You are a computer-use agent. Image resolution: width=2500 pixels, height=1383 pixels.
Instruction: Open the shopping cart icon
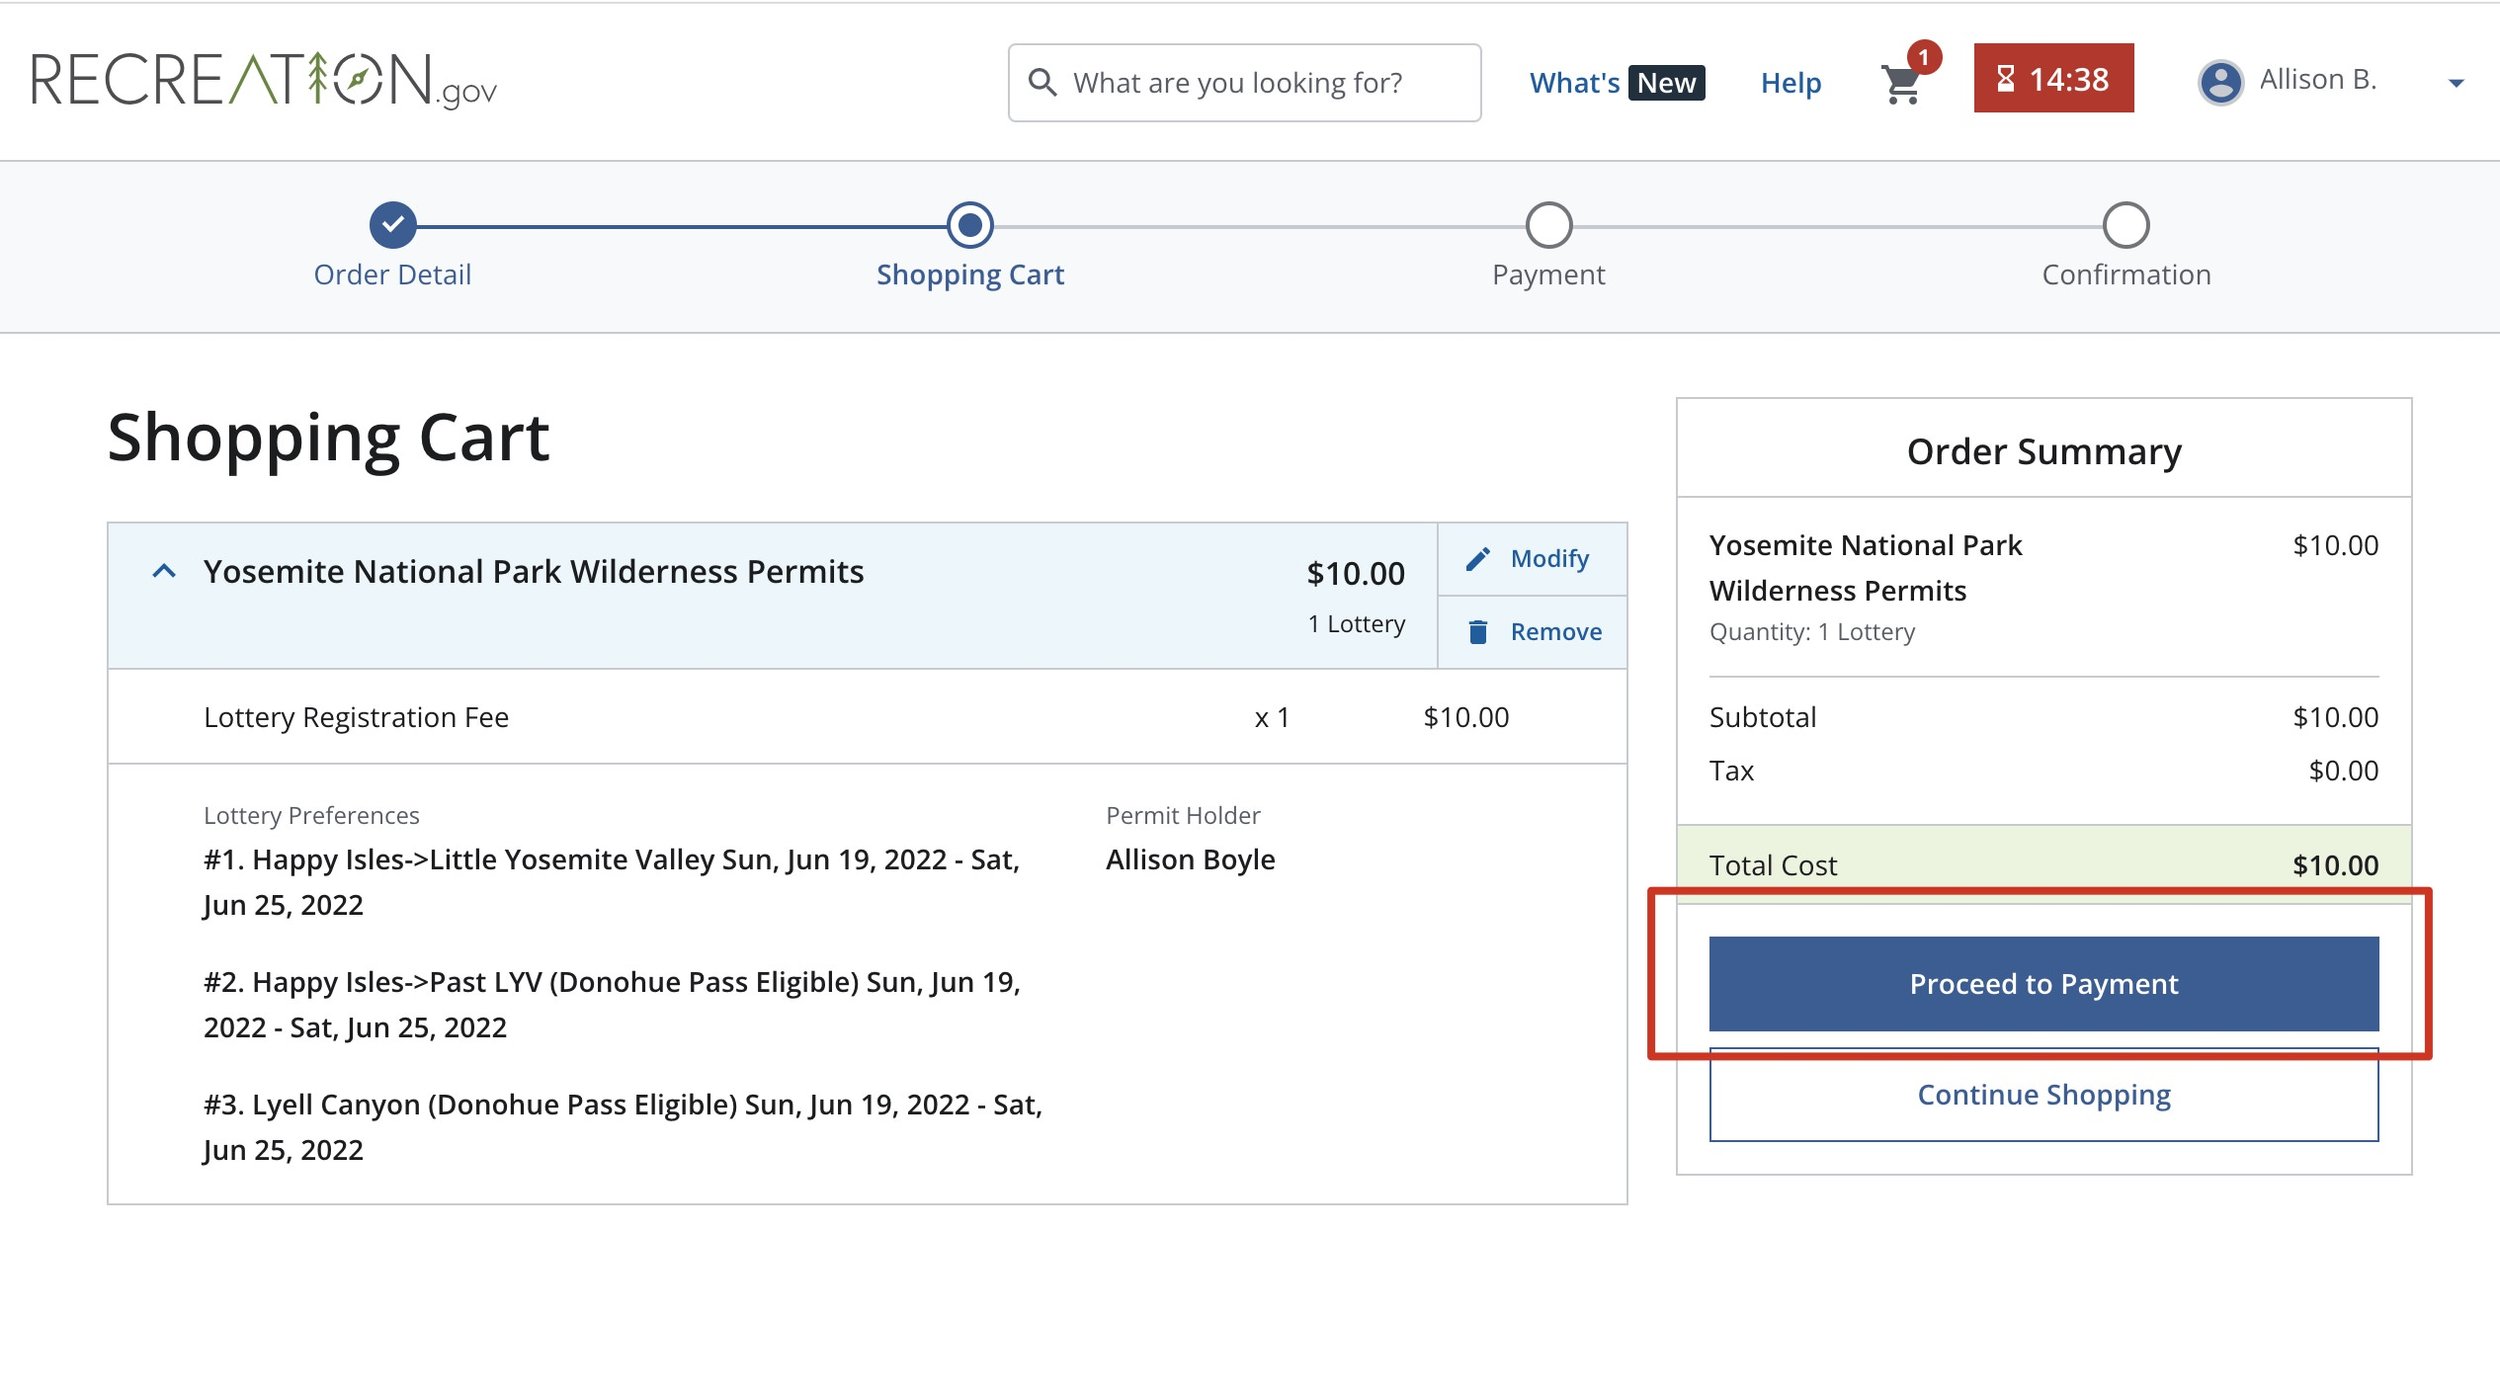(x=1900, y=84)
